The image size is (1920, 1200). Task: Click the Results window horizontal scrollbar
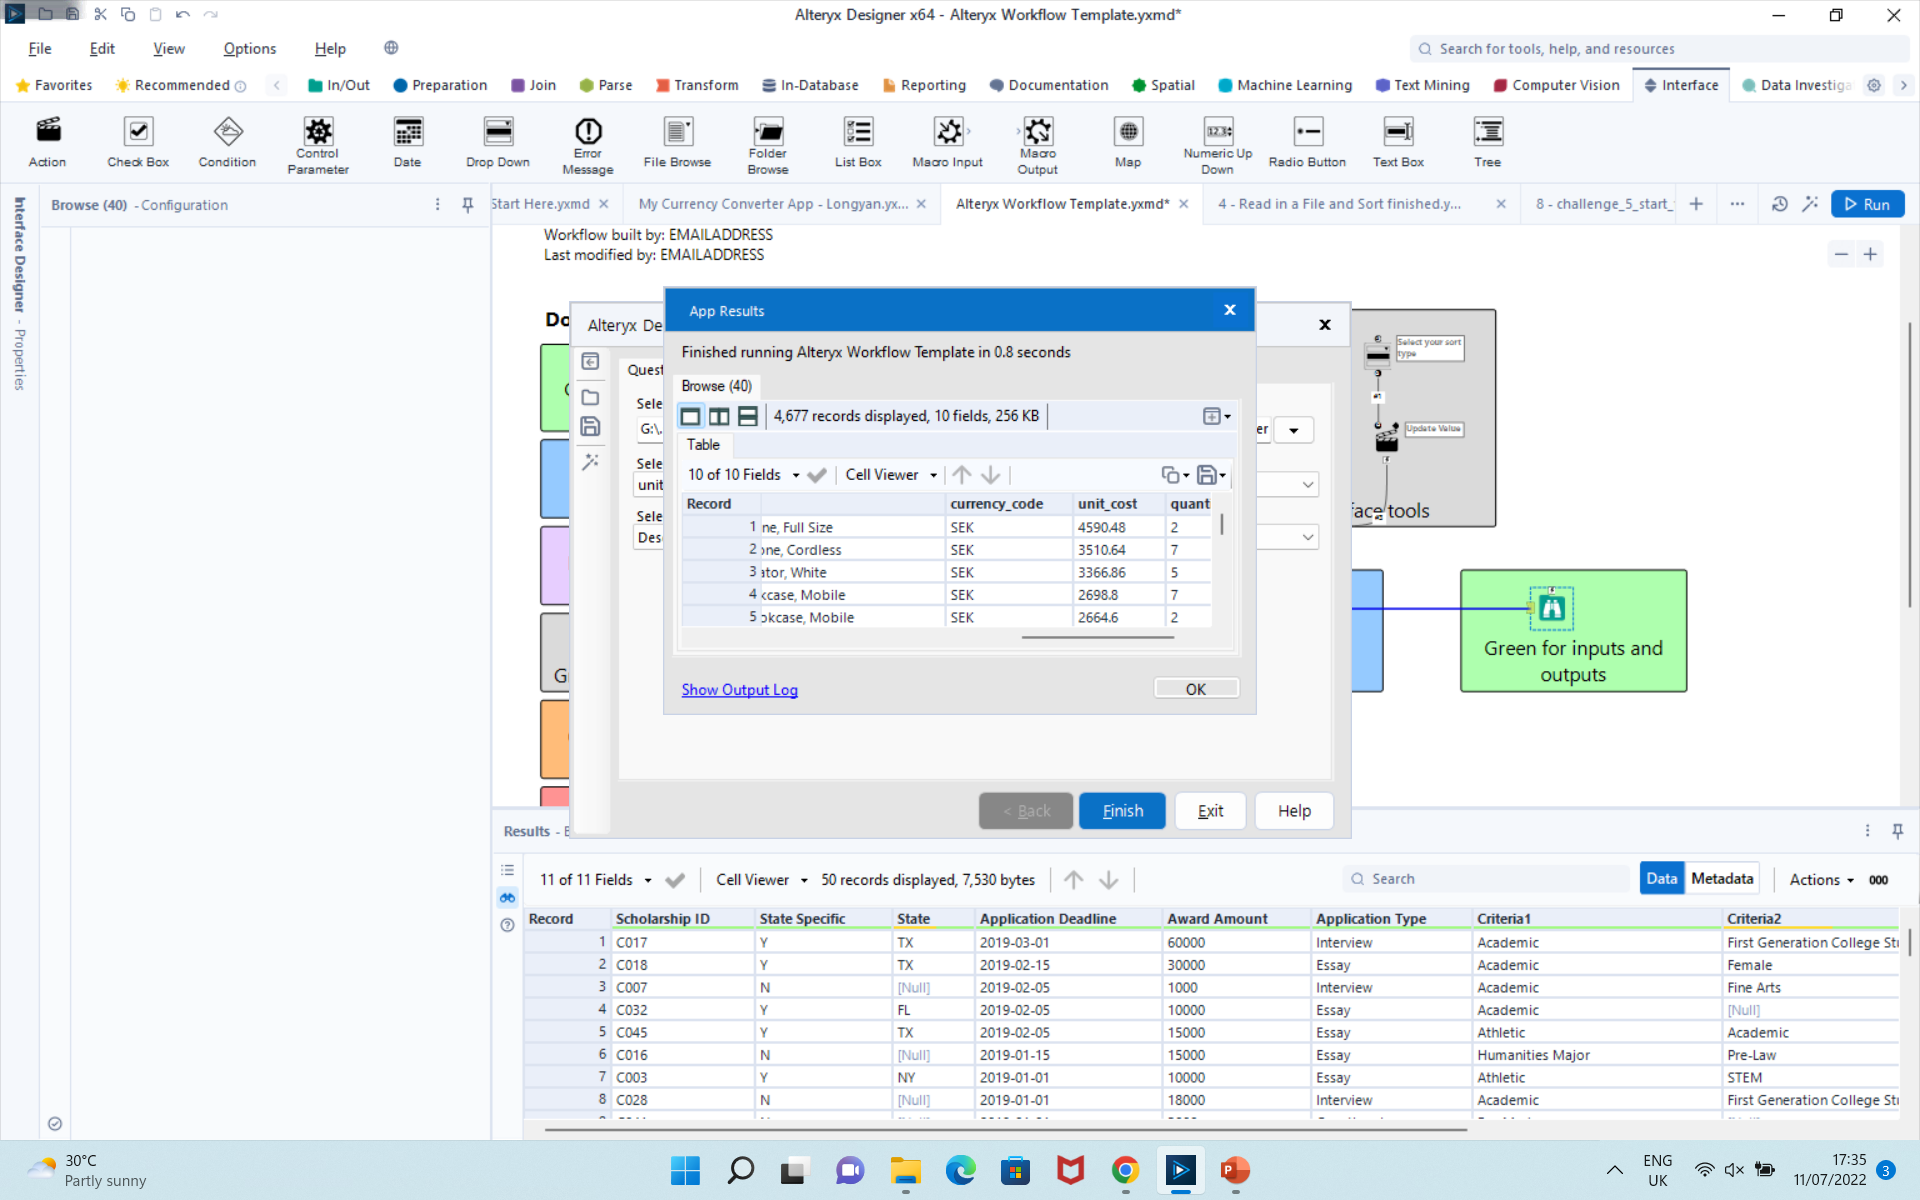coord(1005,1130)
